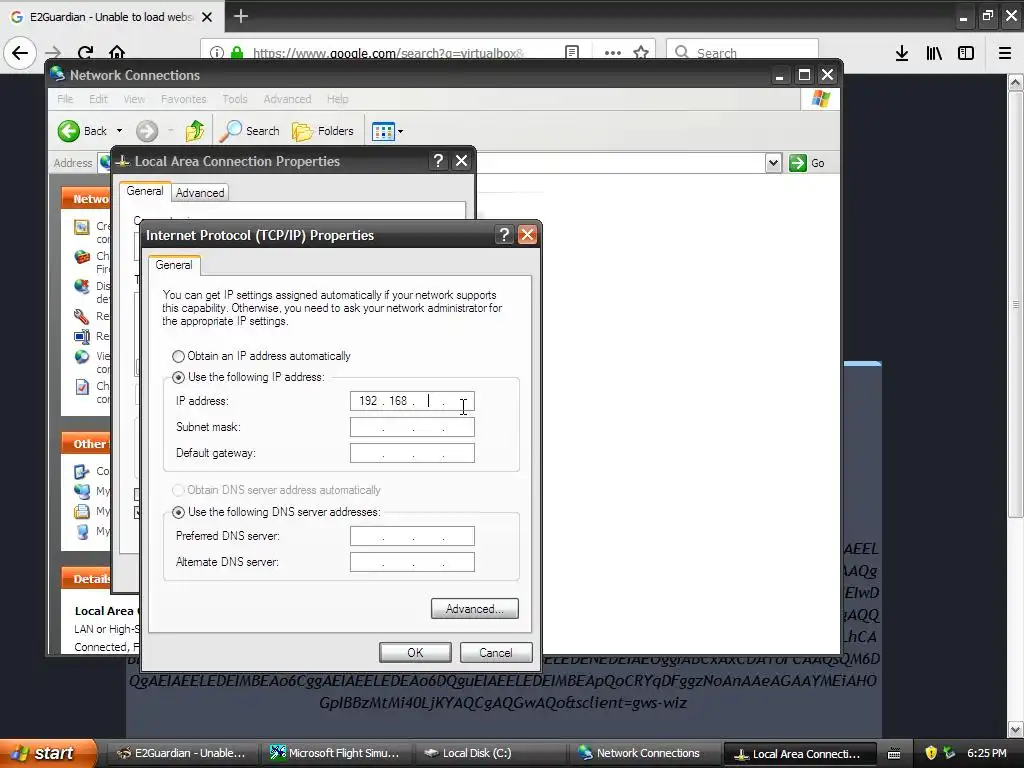This screenshot has width=1024, height=768.
Task: Open Firefox library icon
Action: tap(934, 53)
